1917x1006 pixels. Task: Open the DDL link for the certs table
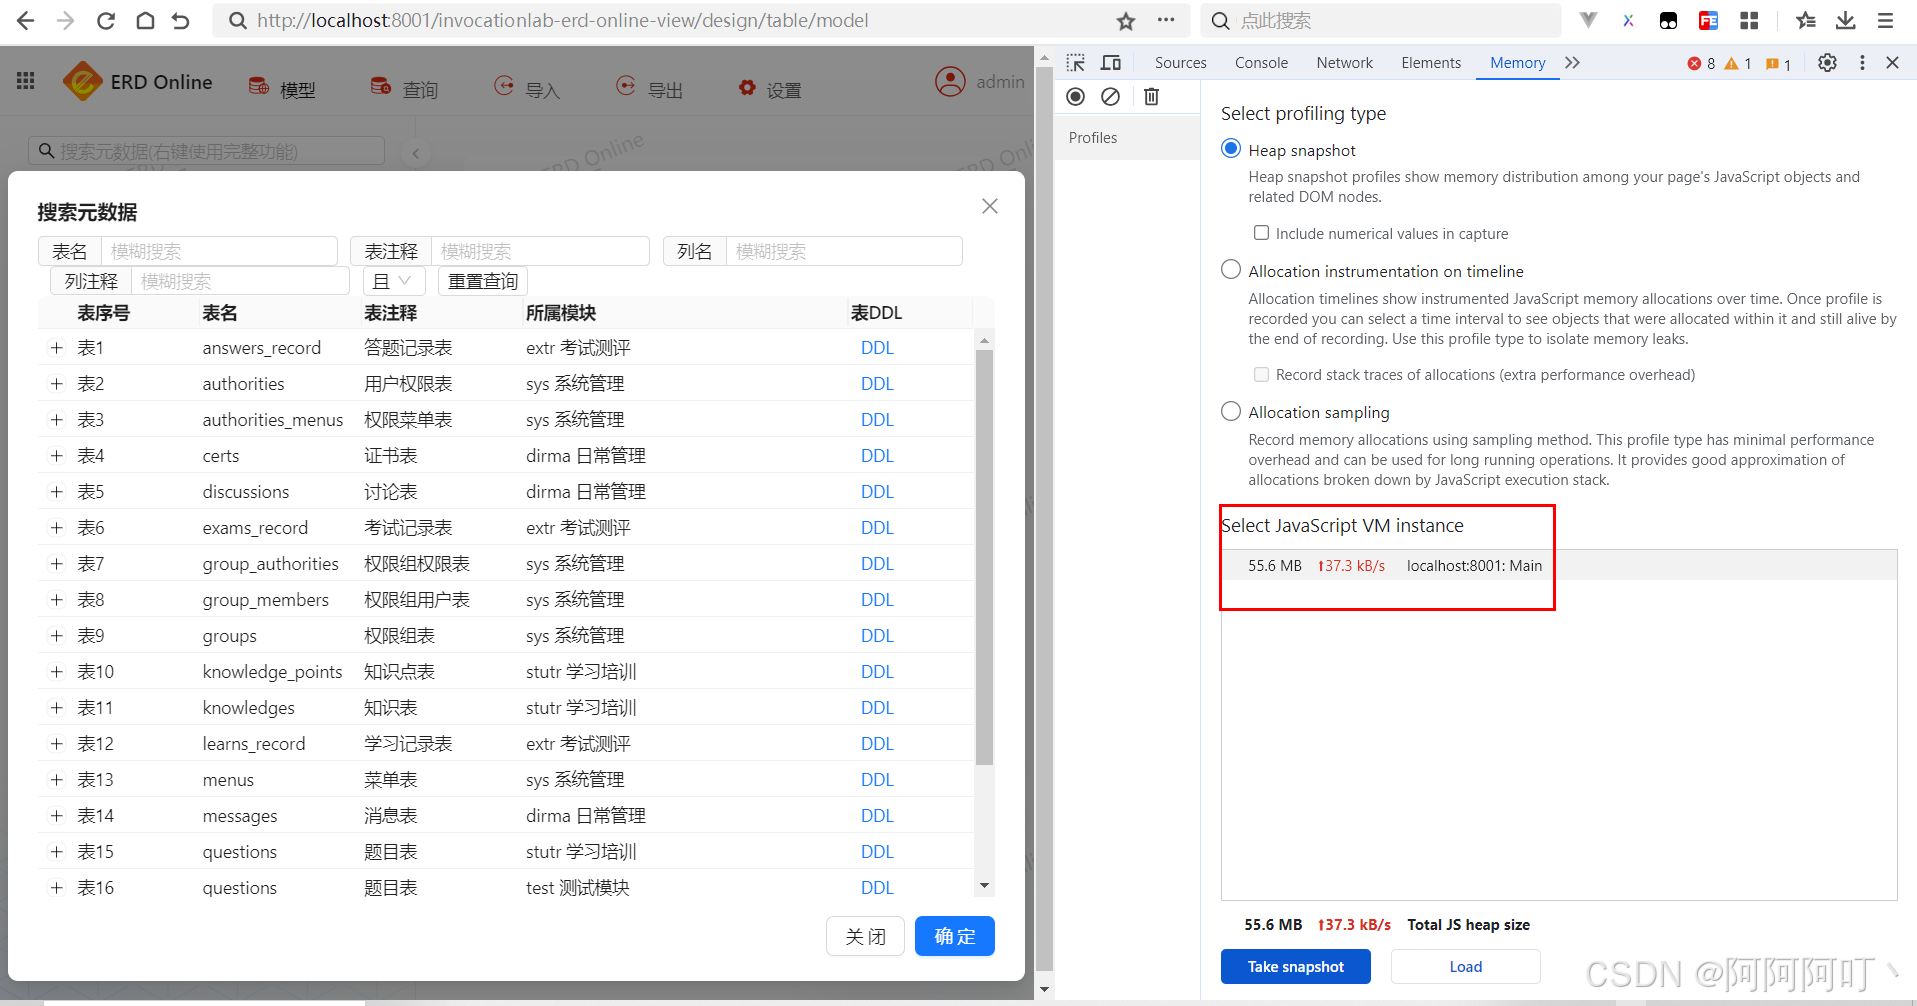[876, 455]
